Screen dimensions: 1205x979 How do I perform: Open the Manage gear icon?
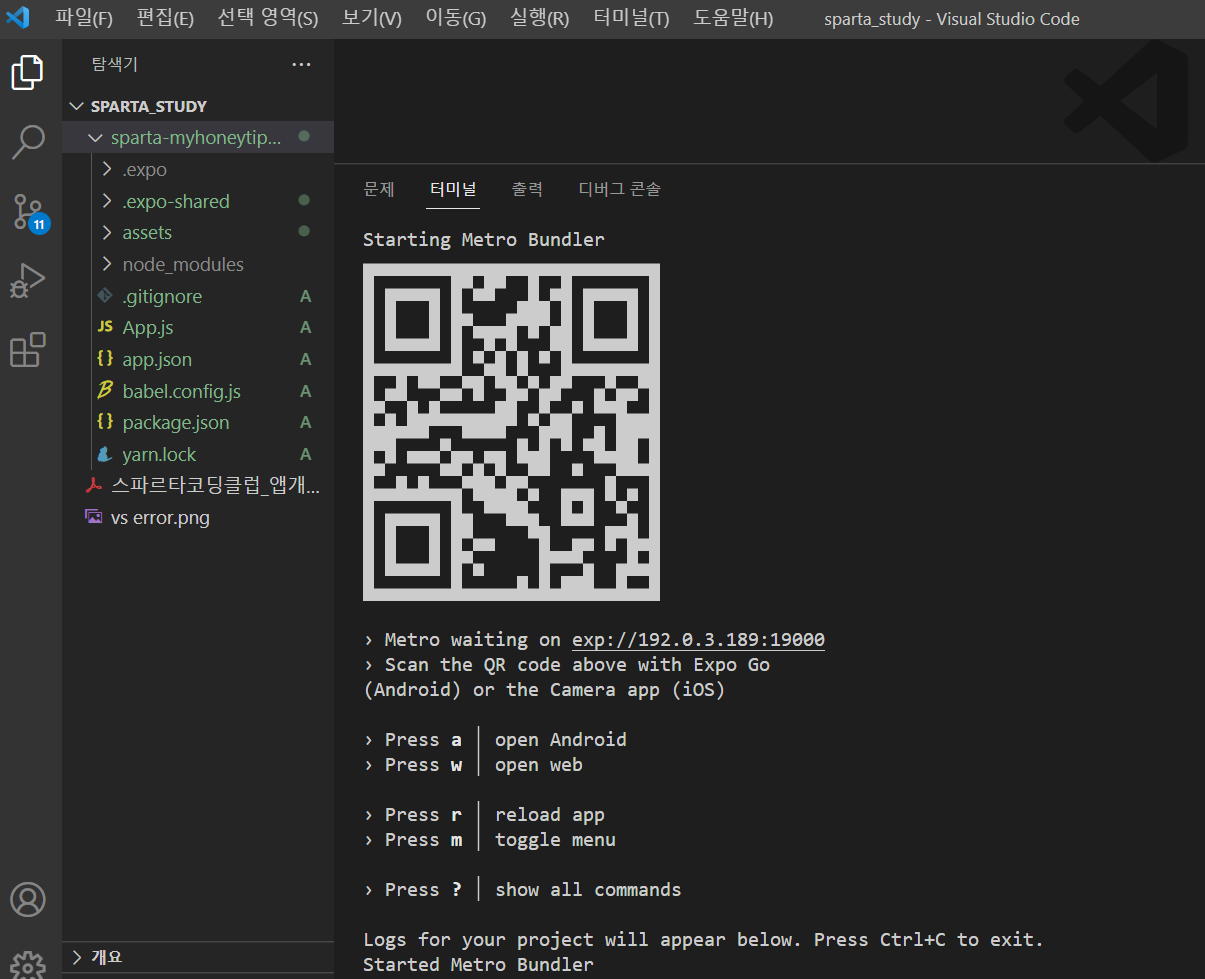coord(27,966)
